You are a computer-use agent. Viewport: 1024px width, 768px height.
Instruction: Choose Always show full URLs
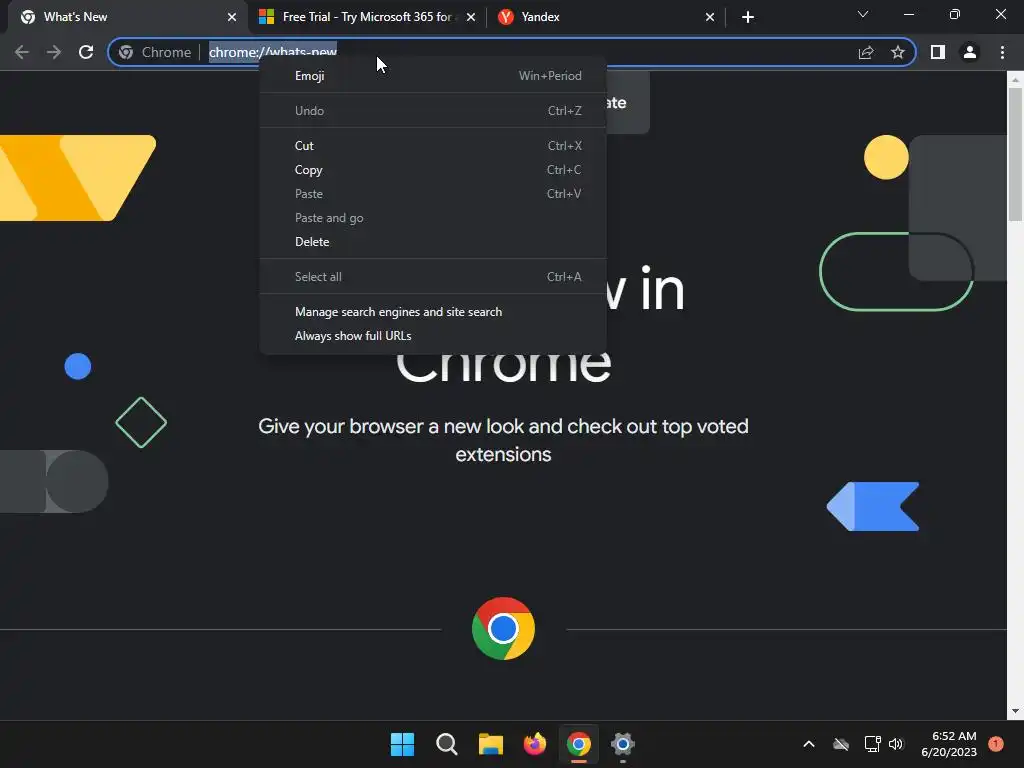tap(433, 336)
